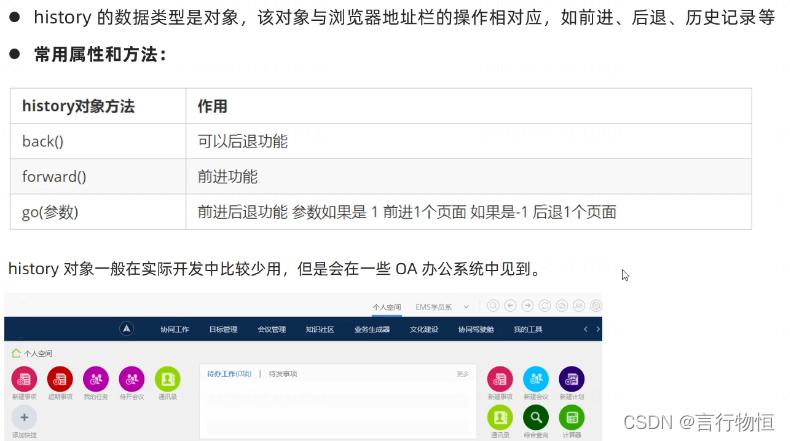Switch to the 待办工作 tab
This screenshot has height=441, width=790.
coord(229,374)
